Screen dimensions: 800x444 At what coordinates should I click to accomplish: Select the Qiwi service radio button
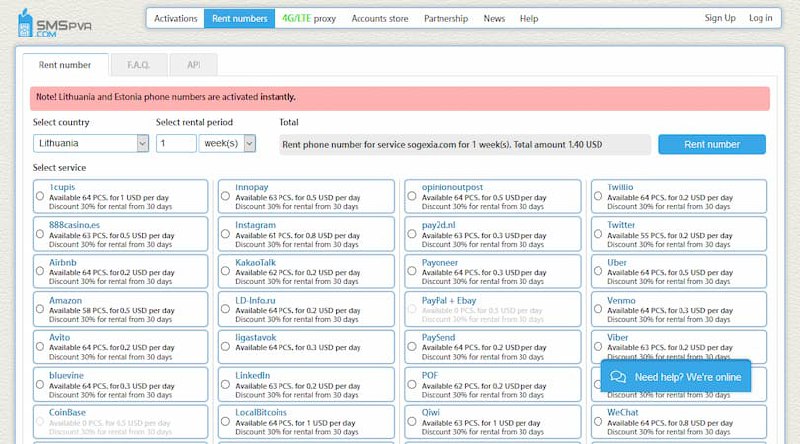[x=412, y=422]
